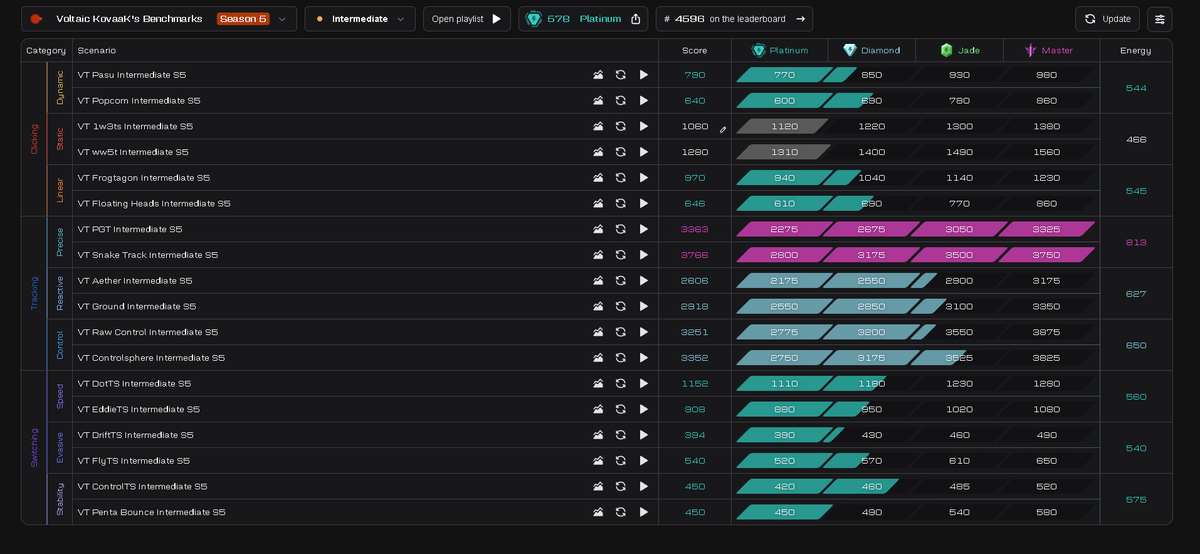Click the 3363 score for VT PGT
The width and height of the screenshot is (1200, 554).
point(695,229)
